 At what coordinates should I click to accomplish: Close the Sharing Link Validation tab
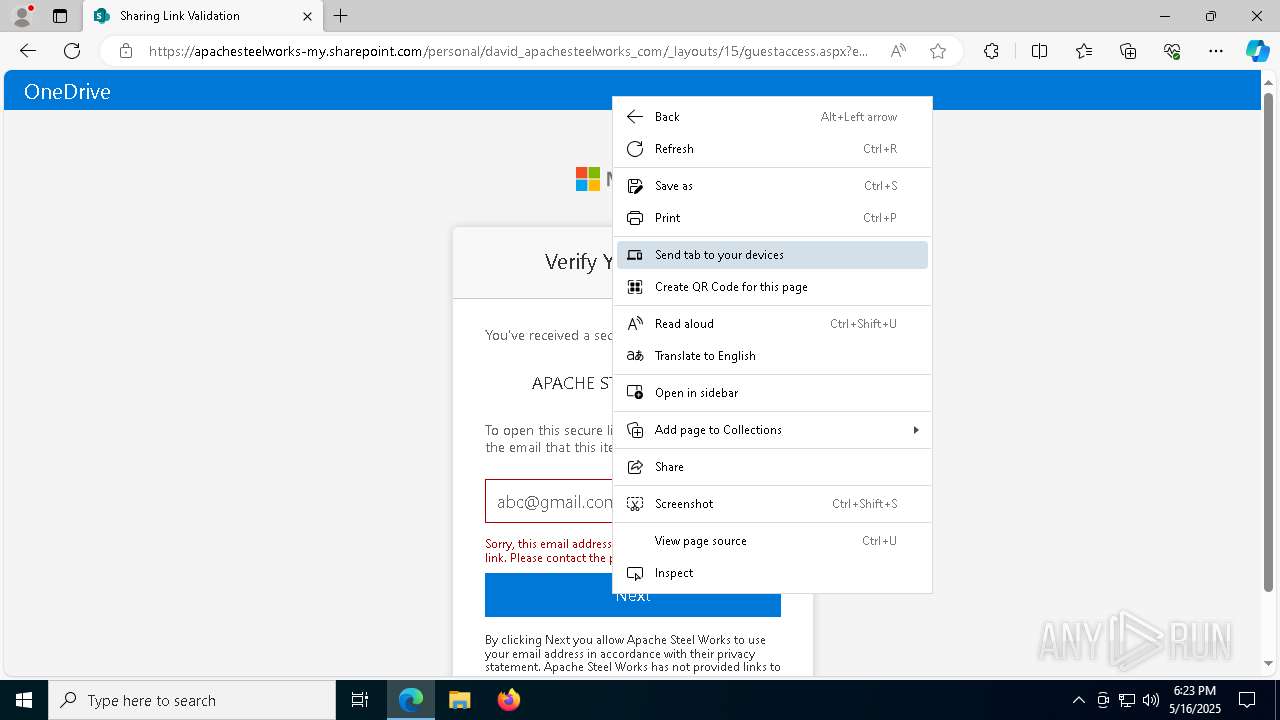pos(307,16)
